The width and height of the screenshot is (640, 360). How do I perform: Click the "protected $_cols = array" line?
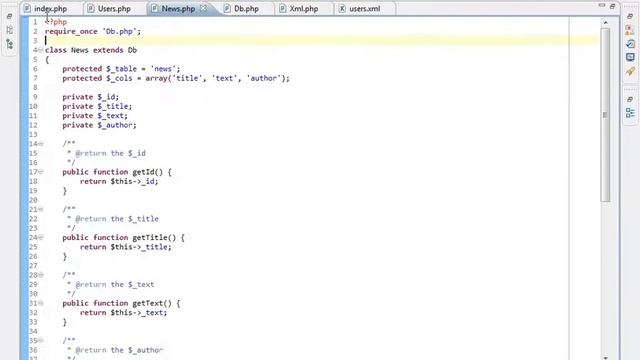176,78
